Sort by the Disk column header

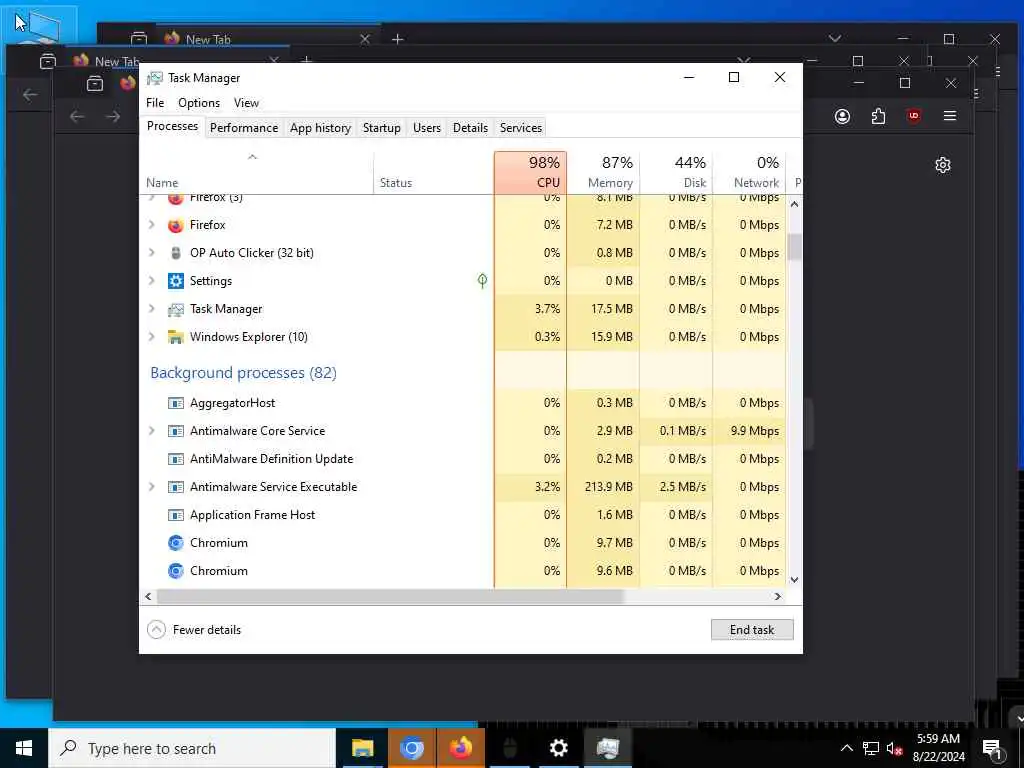(676, 172)
